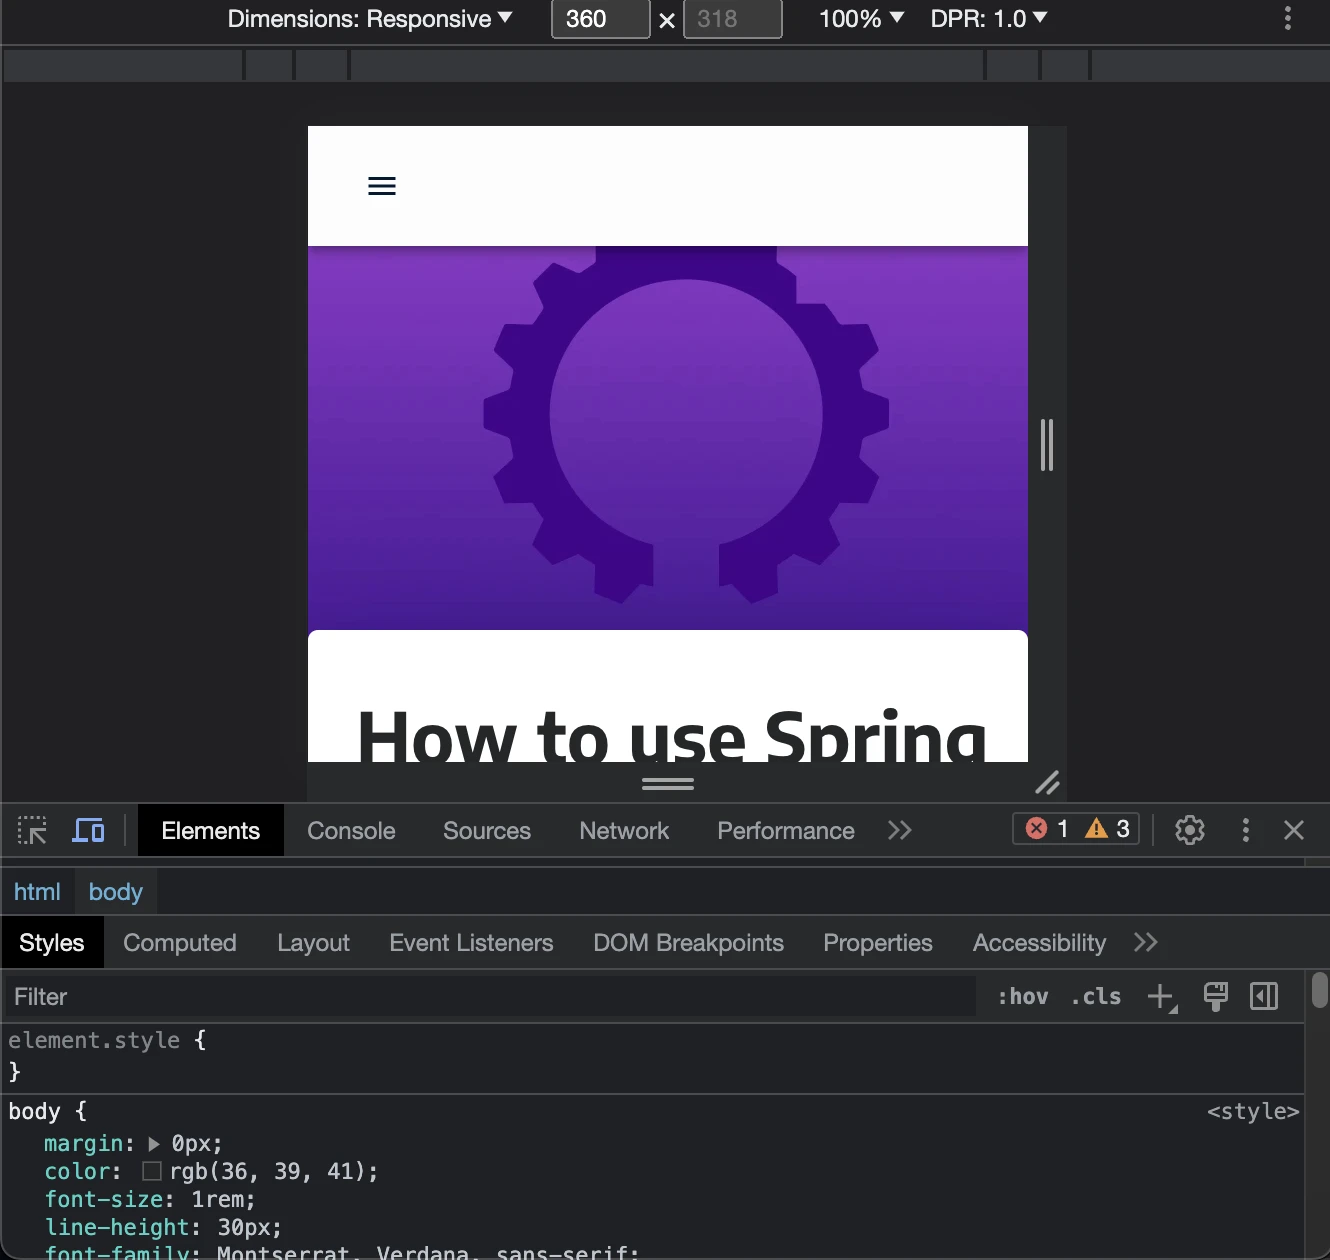Click the gear hero image on the page
The height and width of the screenshot is (1260, 1330).
[x=668, y=438]
